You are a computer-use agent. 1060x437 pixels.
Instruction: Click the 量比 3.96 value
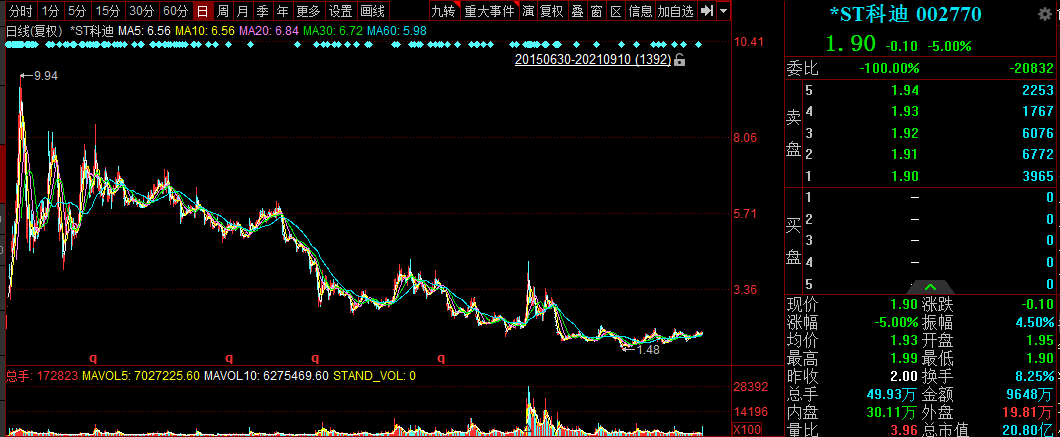pos(905,430)
